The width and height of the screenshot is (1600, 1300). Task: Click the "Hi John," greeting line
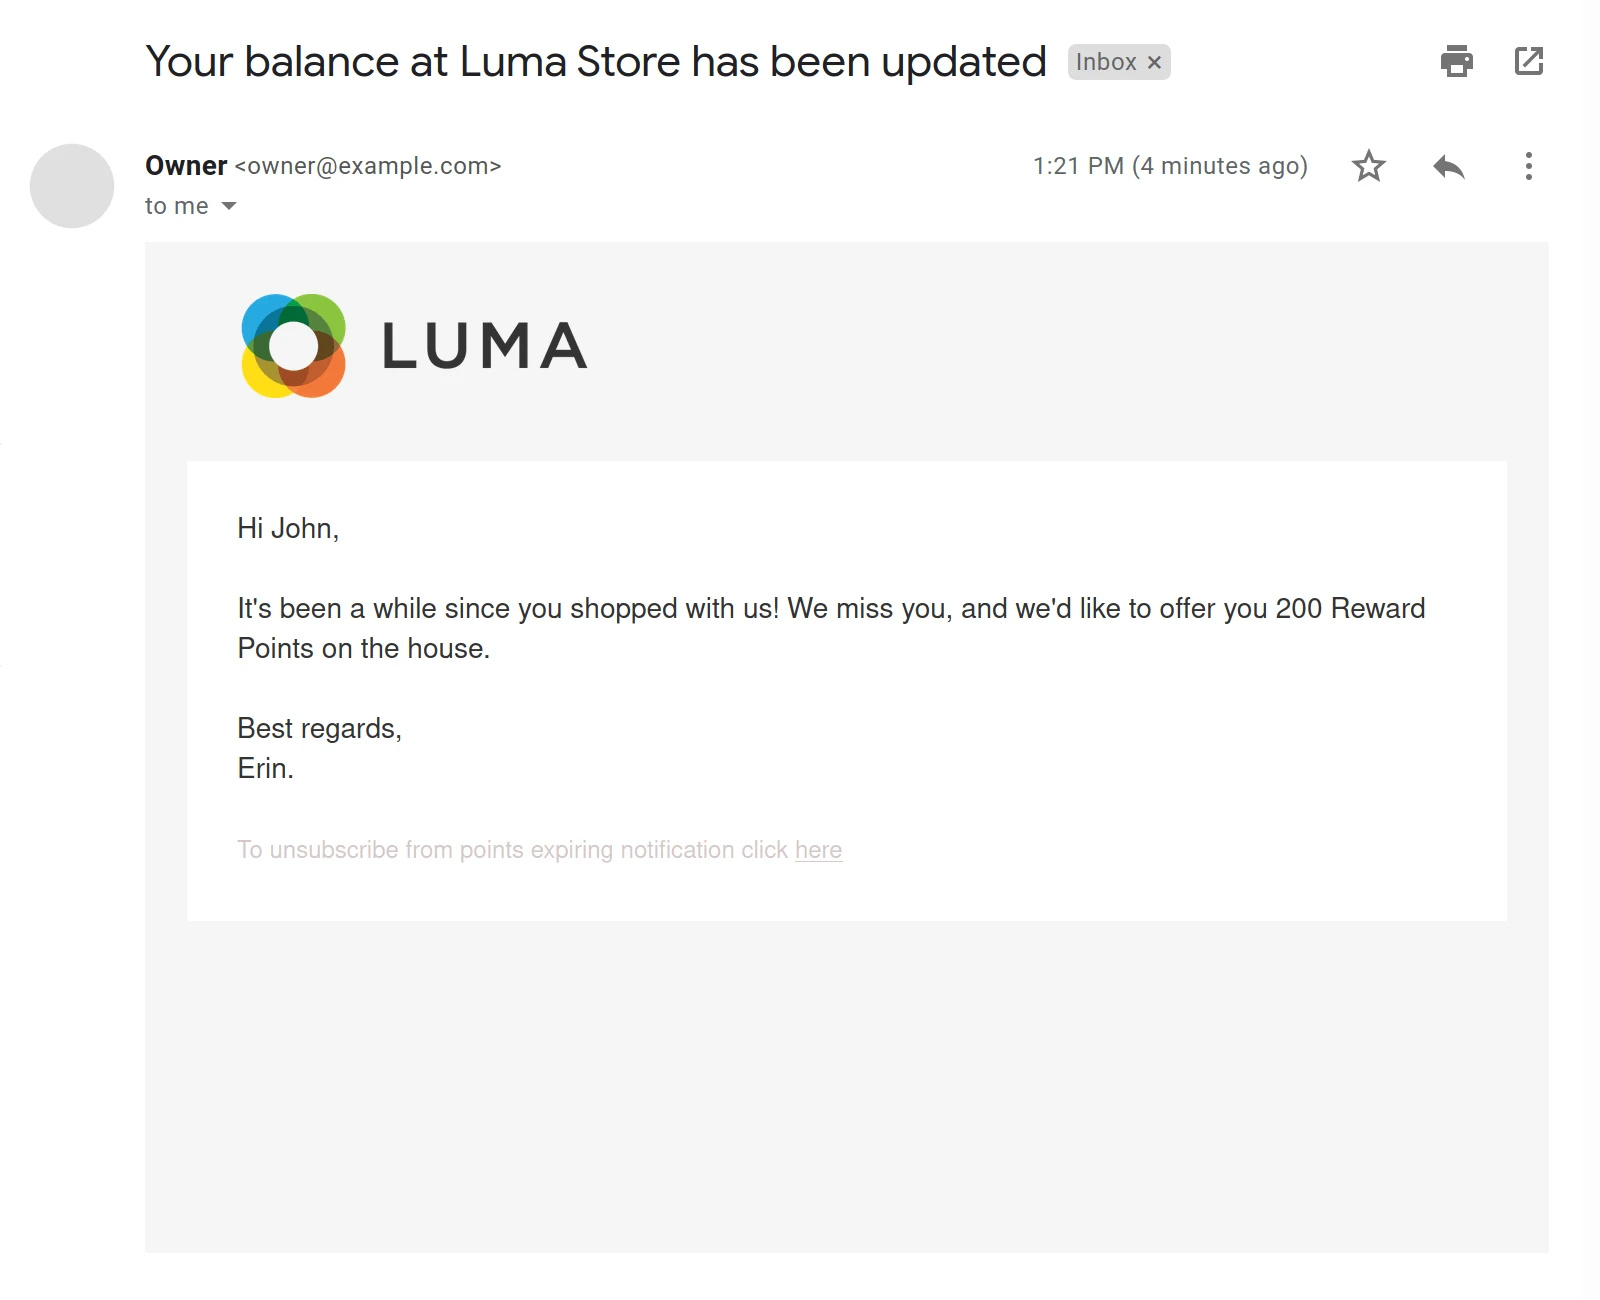click(x=288, y=528)
